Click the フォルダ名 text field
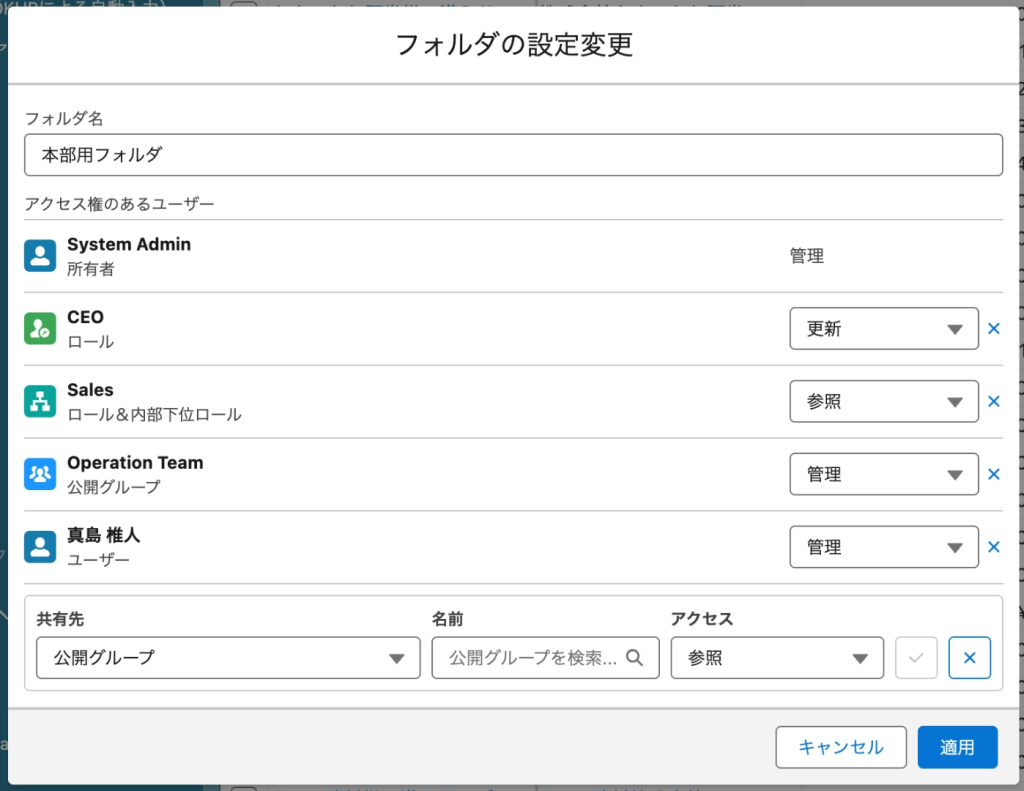1024x791 pixels. click(x=513, y=155)
